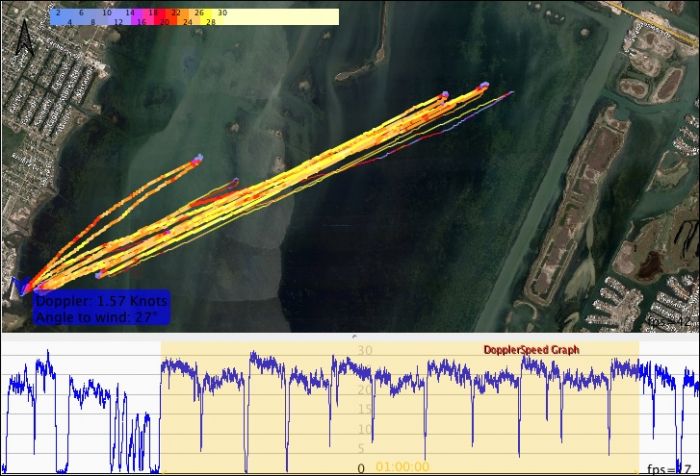Click the fps indicator in graph corner
700x476 pixels.
[x=671, y=467]
